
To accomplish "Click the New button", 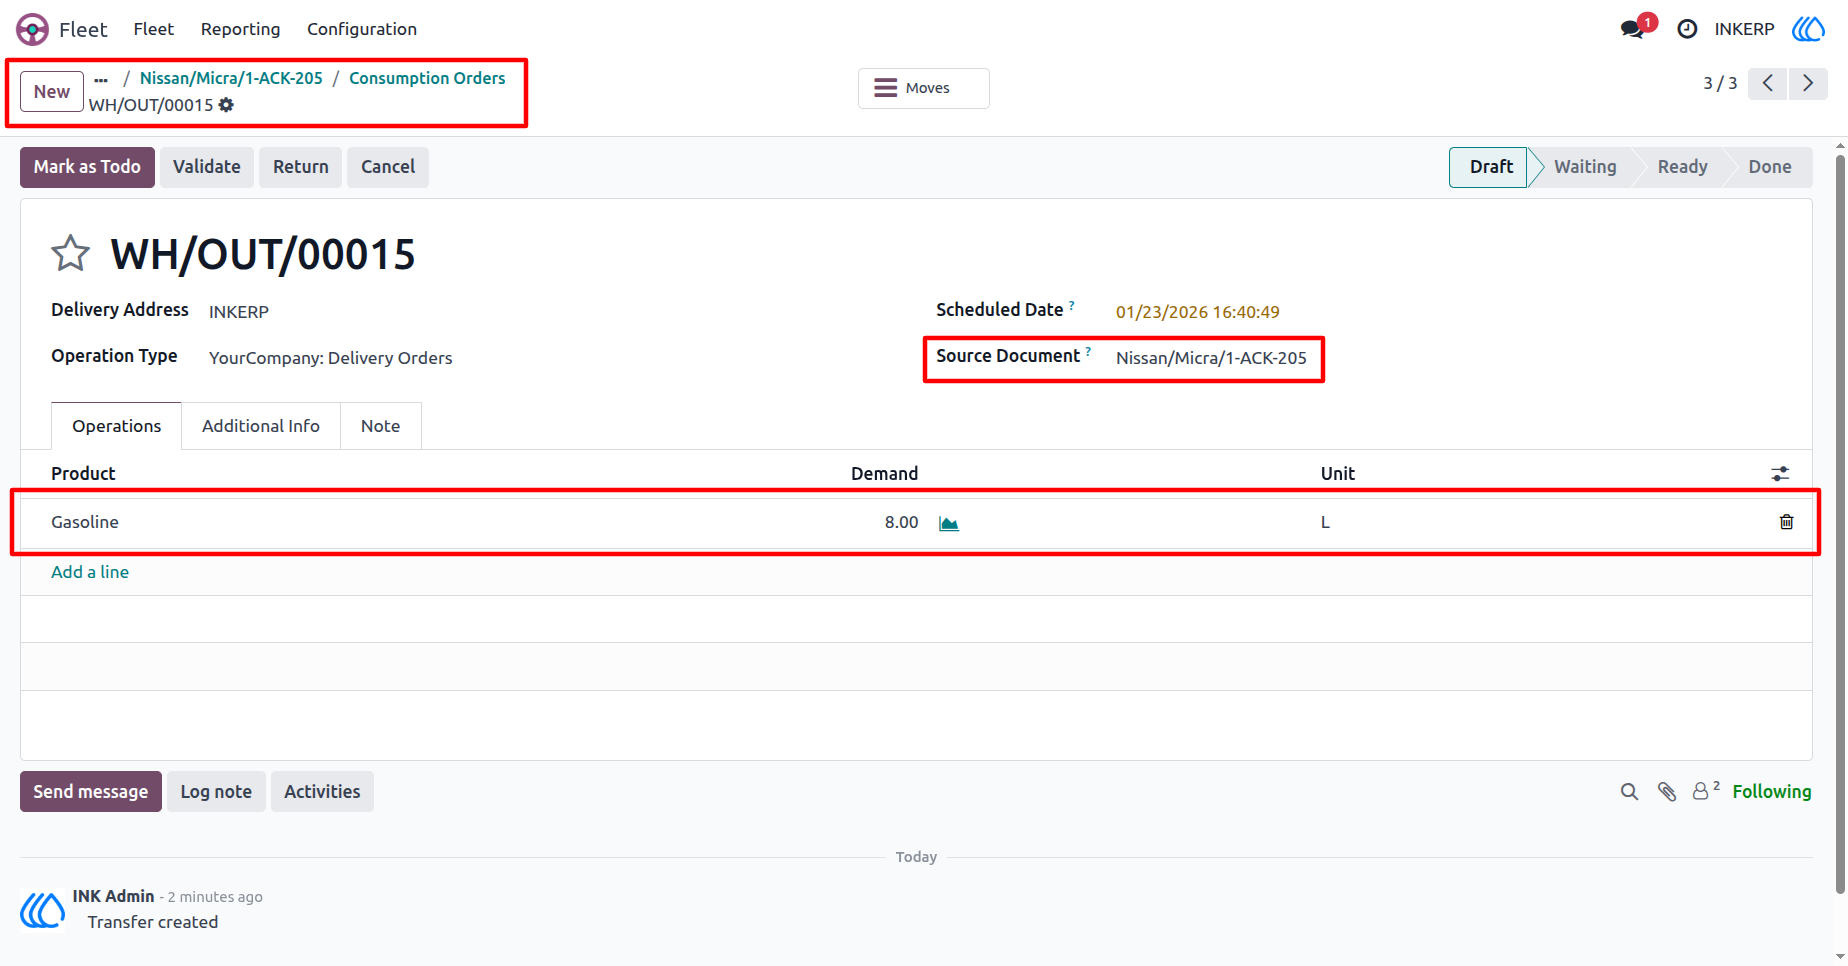I will point(52,92).
